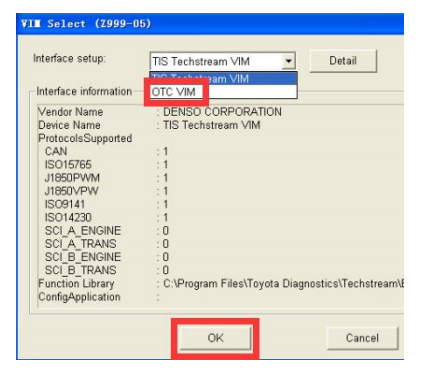The image size is (428, 379).
Task: Click the Function Library path value
Action: [283, 283]
